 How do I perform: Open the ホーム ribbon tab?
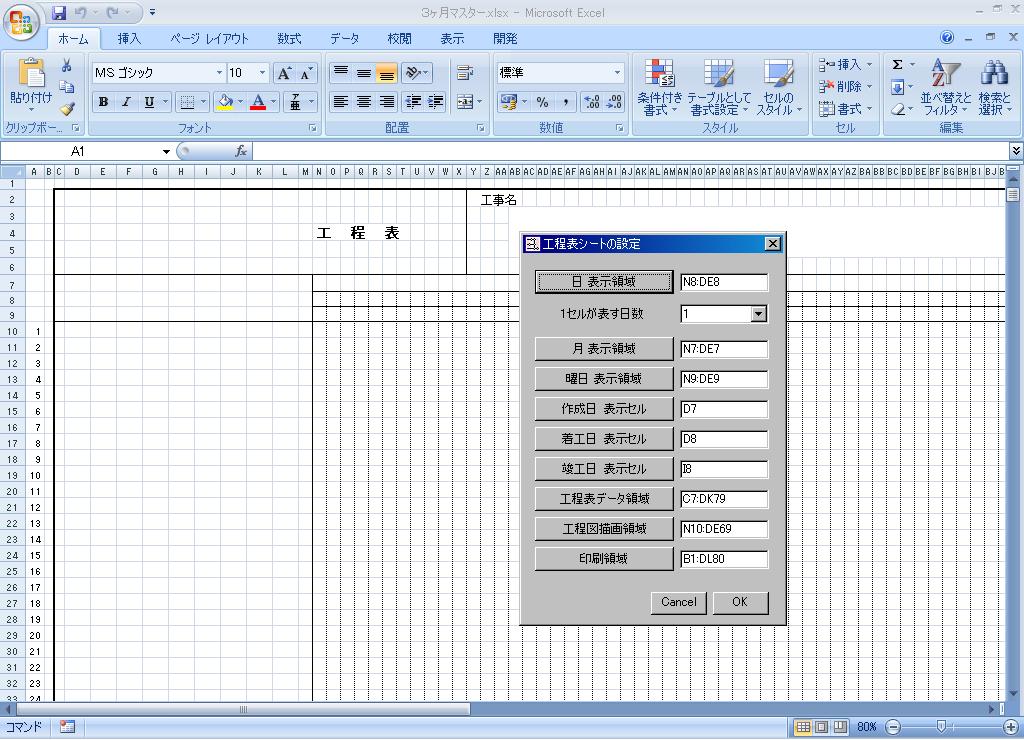click(x=73, y=39)
